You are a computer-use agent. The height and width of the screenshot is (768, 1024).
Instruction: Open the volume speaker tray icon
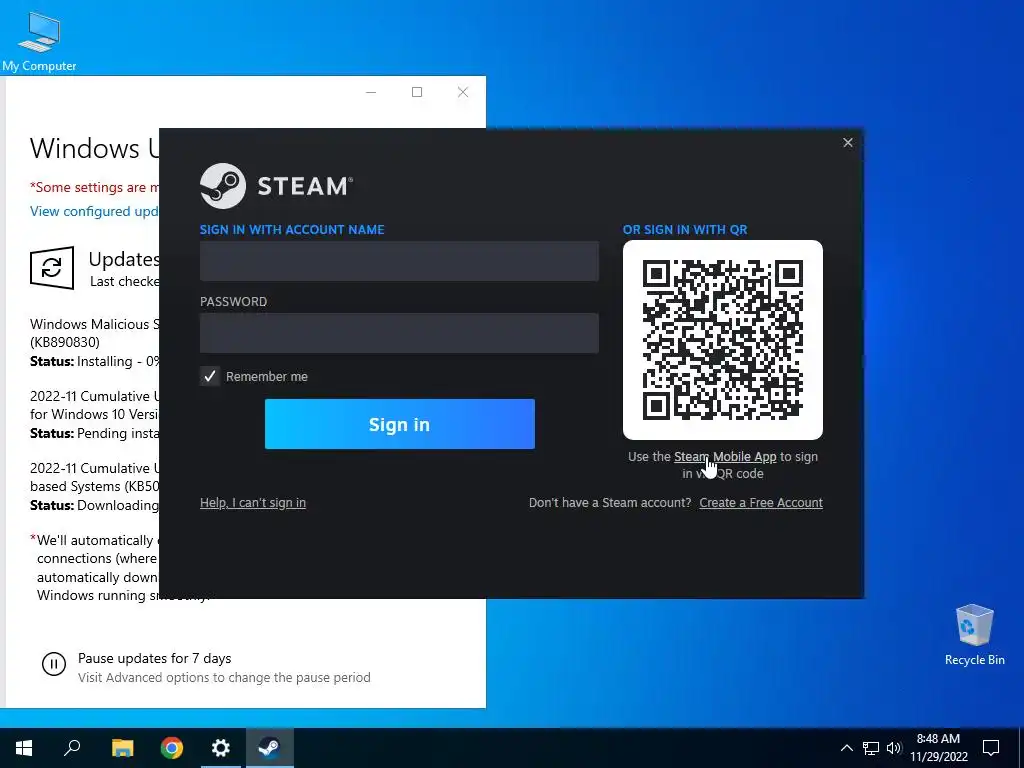(894, 748)
